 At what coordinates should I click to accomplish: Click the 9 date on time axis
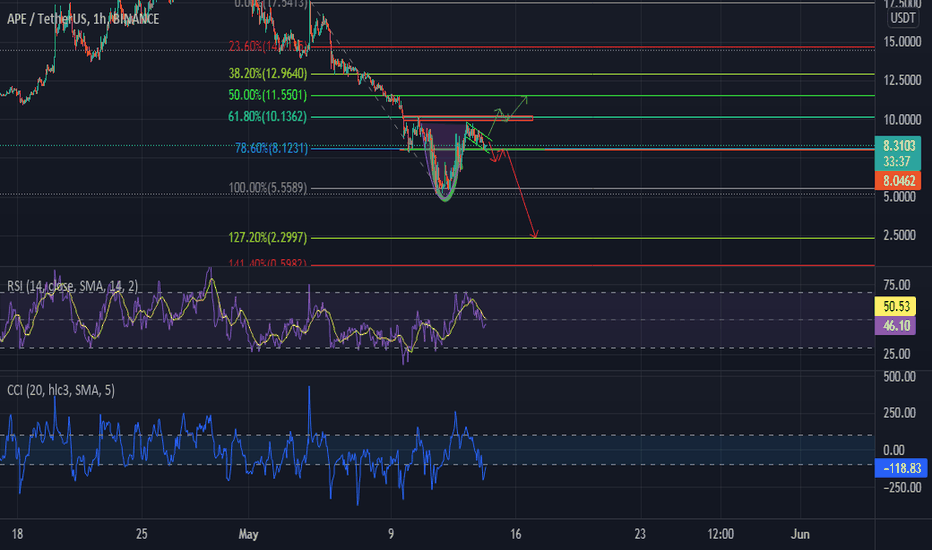tap(391, 534)
